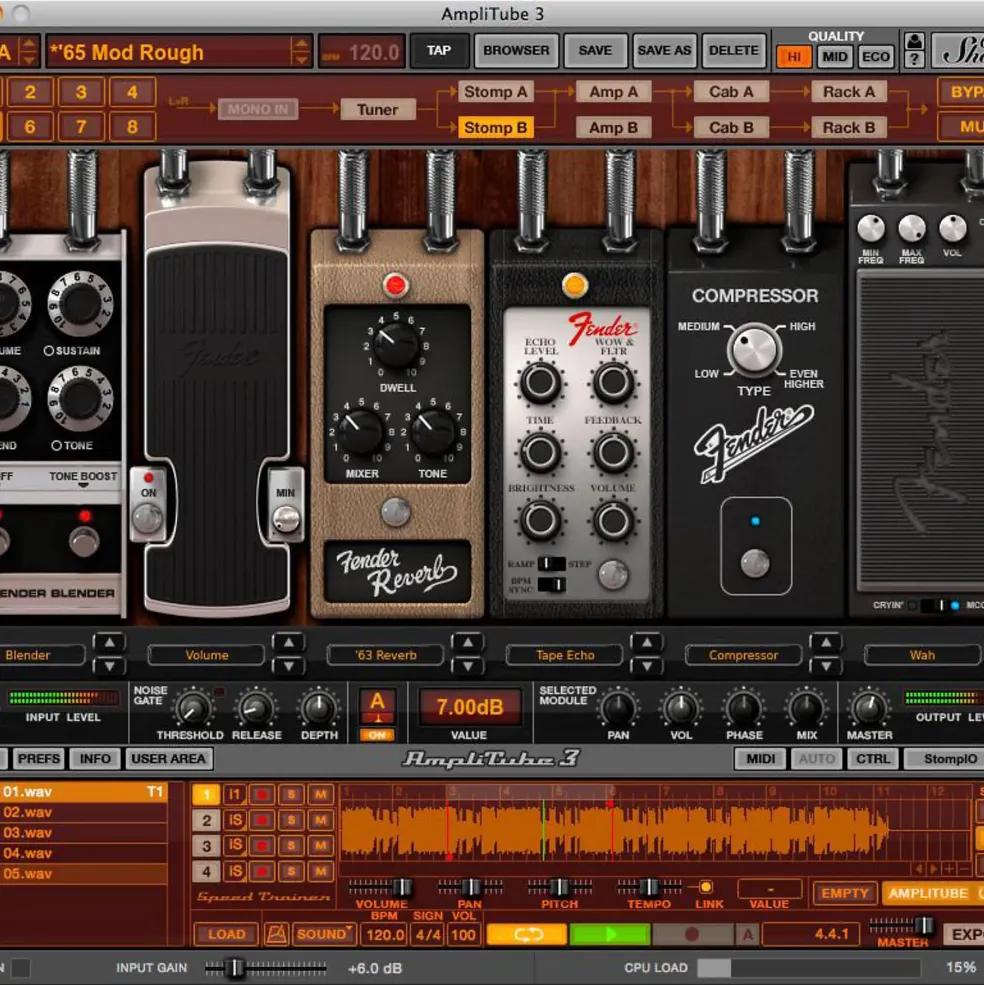
Task: Click the SUSTAIN knob on Fender Blender
Action: pos(81,304)
